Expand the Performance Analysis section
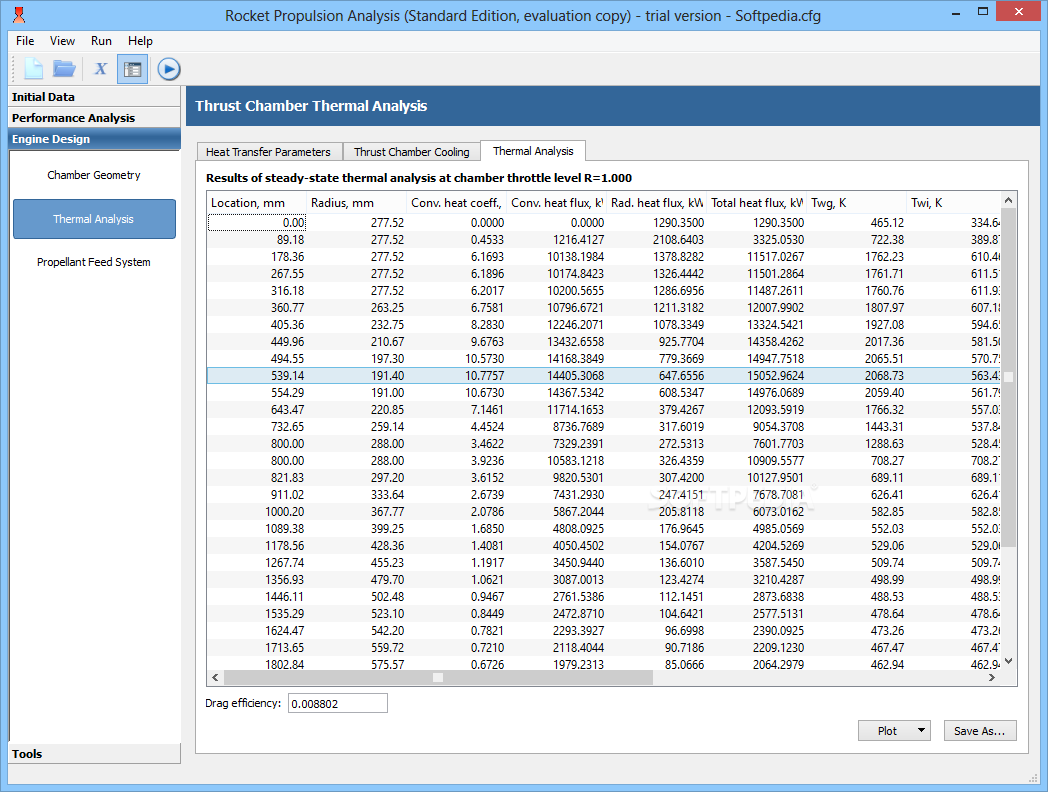 point(94,118)
